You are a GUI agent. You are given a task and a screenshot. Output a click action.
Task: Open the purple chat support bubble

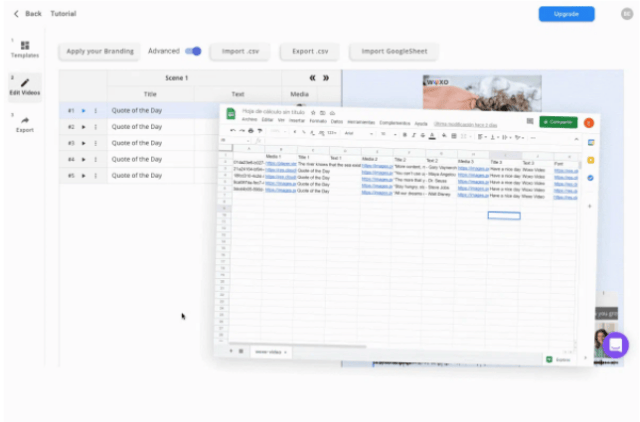pyautogui.click(x=616, y=345)
